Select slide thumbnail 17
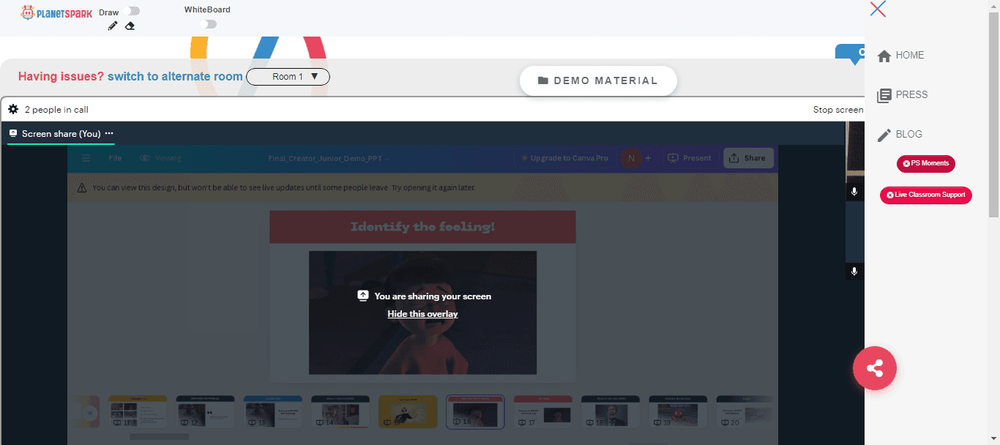Screen dimensions: 1000x445 coord(543,412)
